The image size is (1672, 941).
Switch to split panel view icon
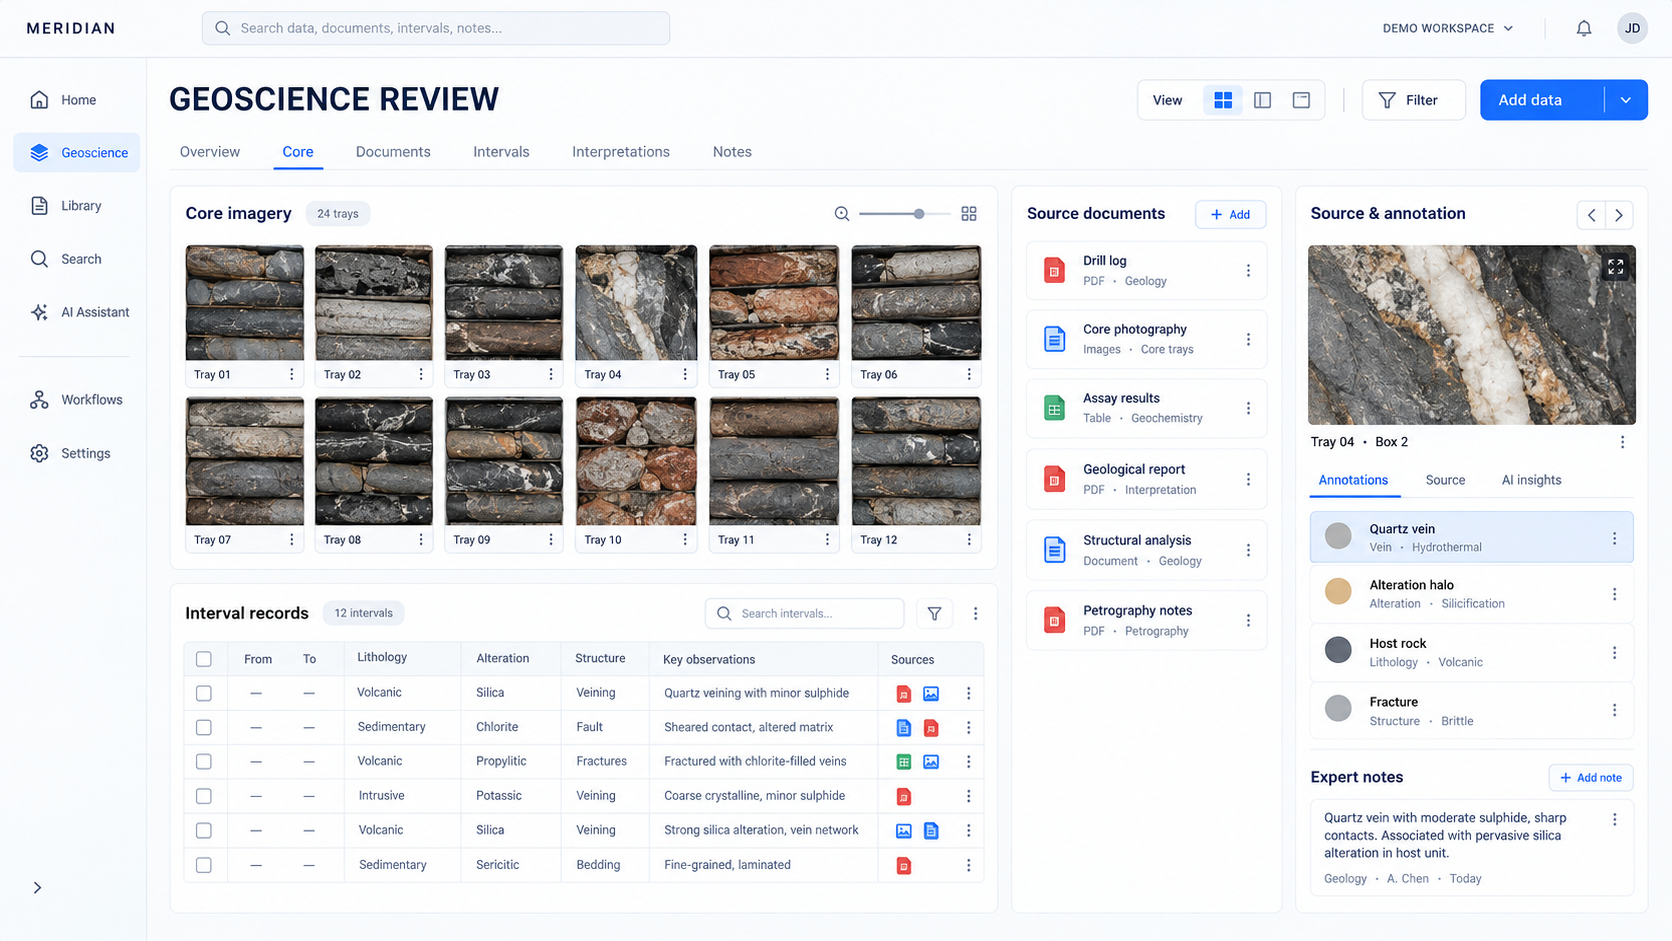(x=1262, y=100)
